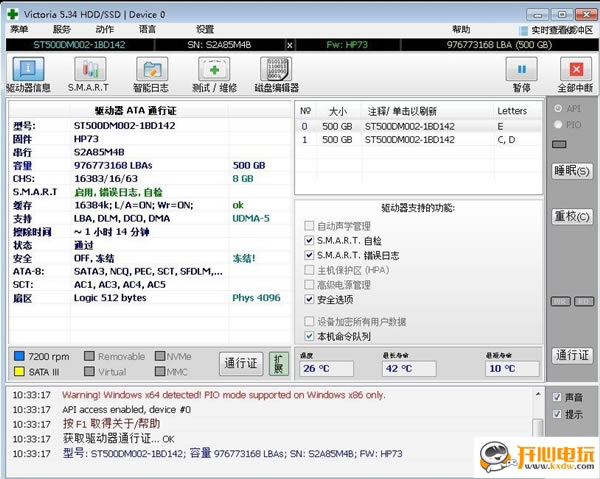Toggle the 声音 sound checkbox
Image resolution: width=600 pixels, height=479 pixels.
557,397
